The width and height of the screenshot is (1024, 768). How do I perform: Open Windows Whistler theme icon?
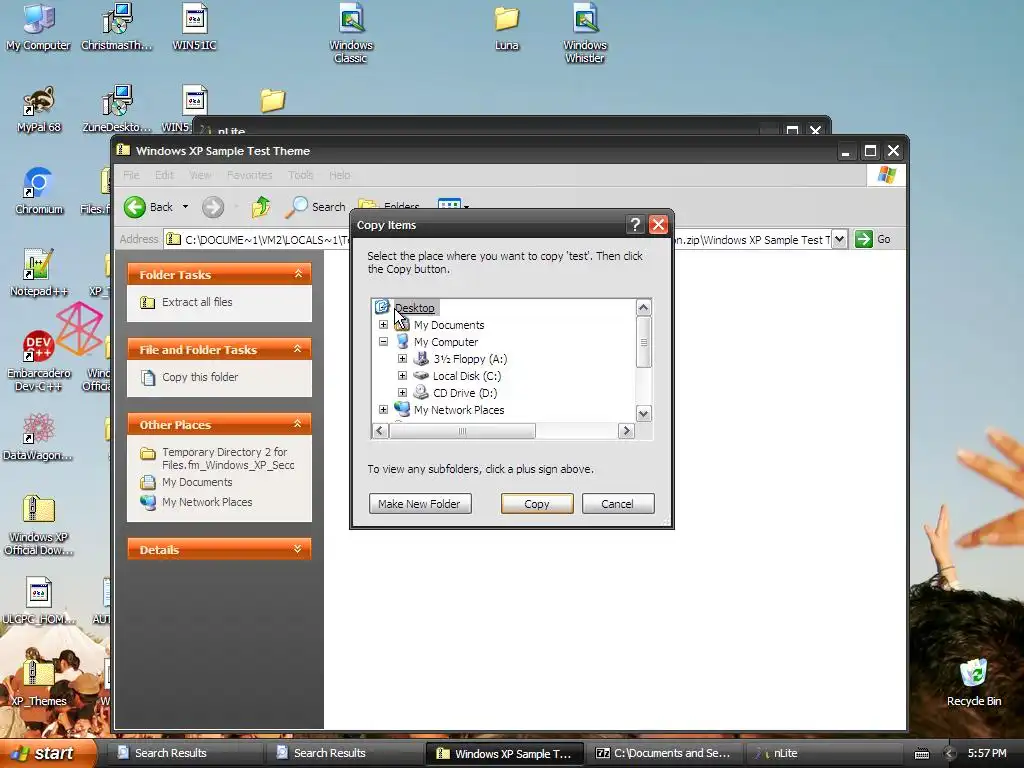(584, 34)
